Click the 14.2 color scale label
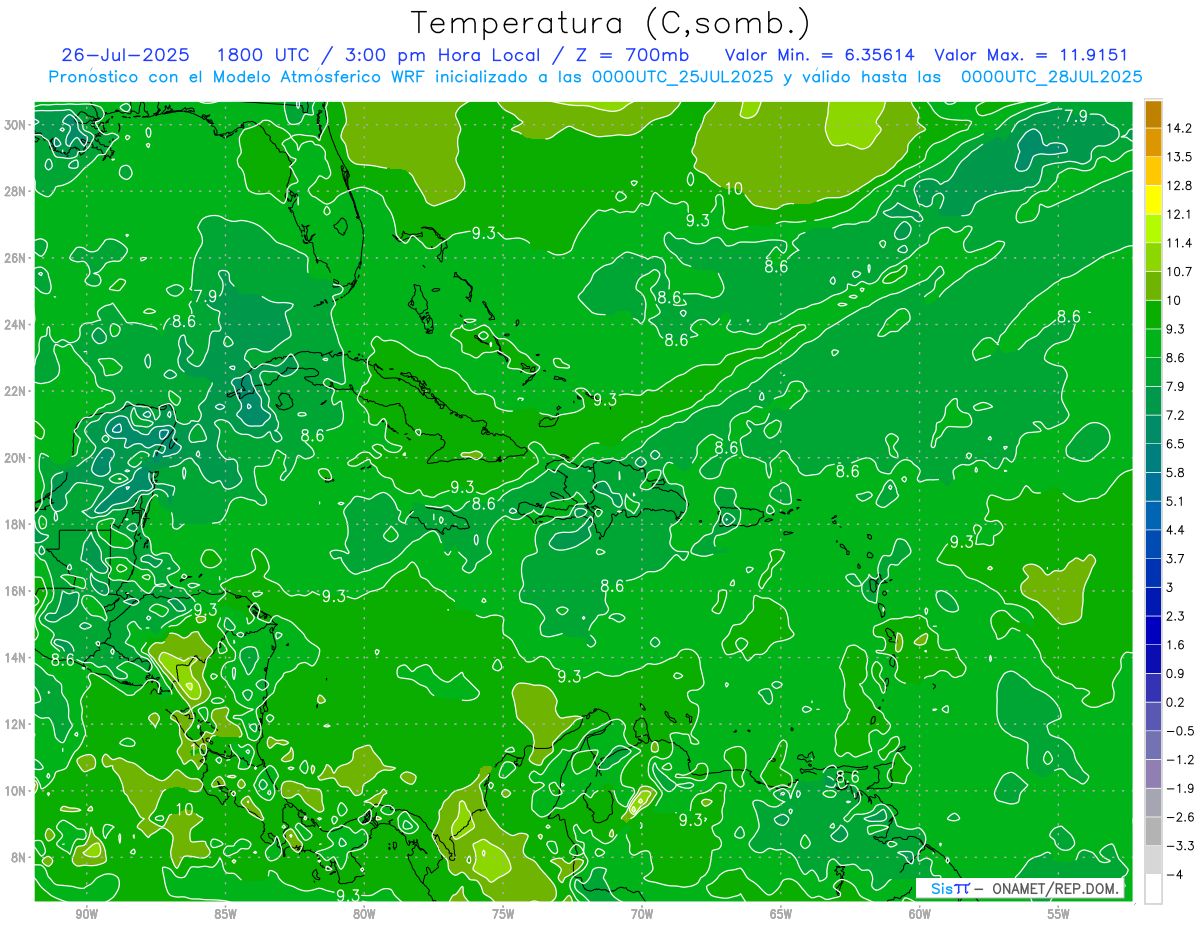 coord(1179,128)
